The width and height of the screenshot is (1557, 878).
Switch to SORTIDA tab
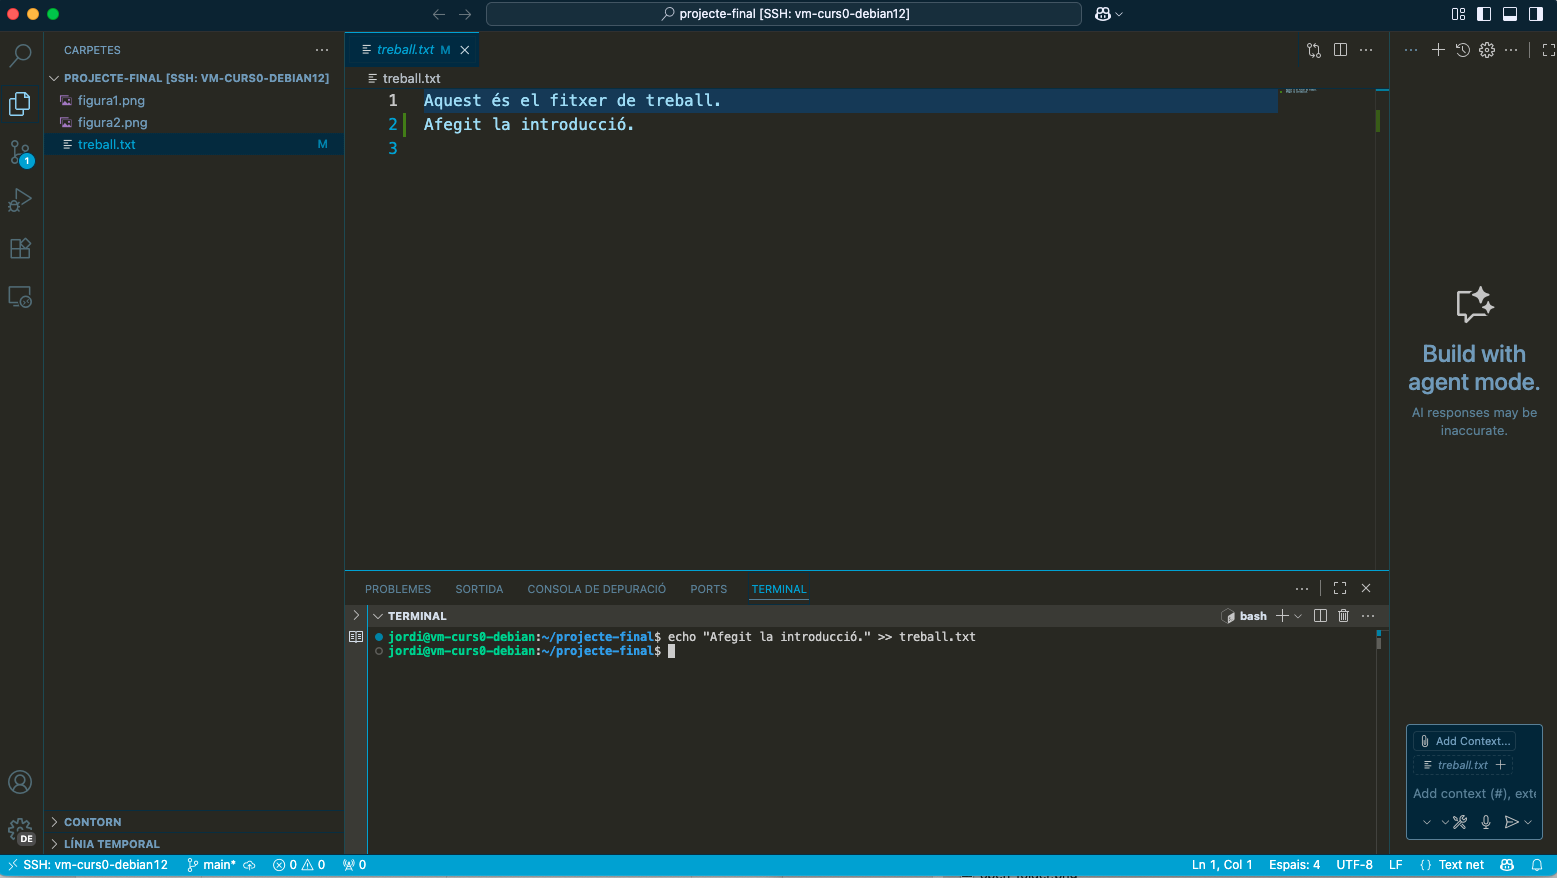click(479, 589)
